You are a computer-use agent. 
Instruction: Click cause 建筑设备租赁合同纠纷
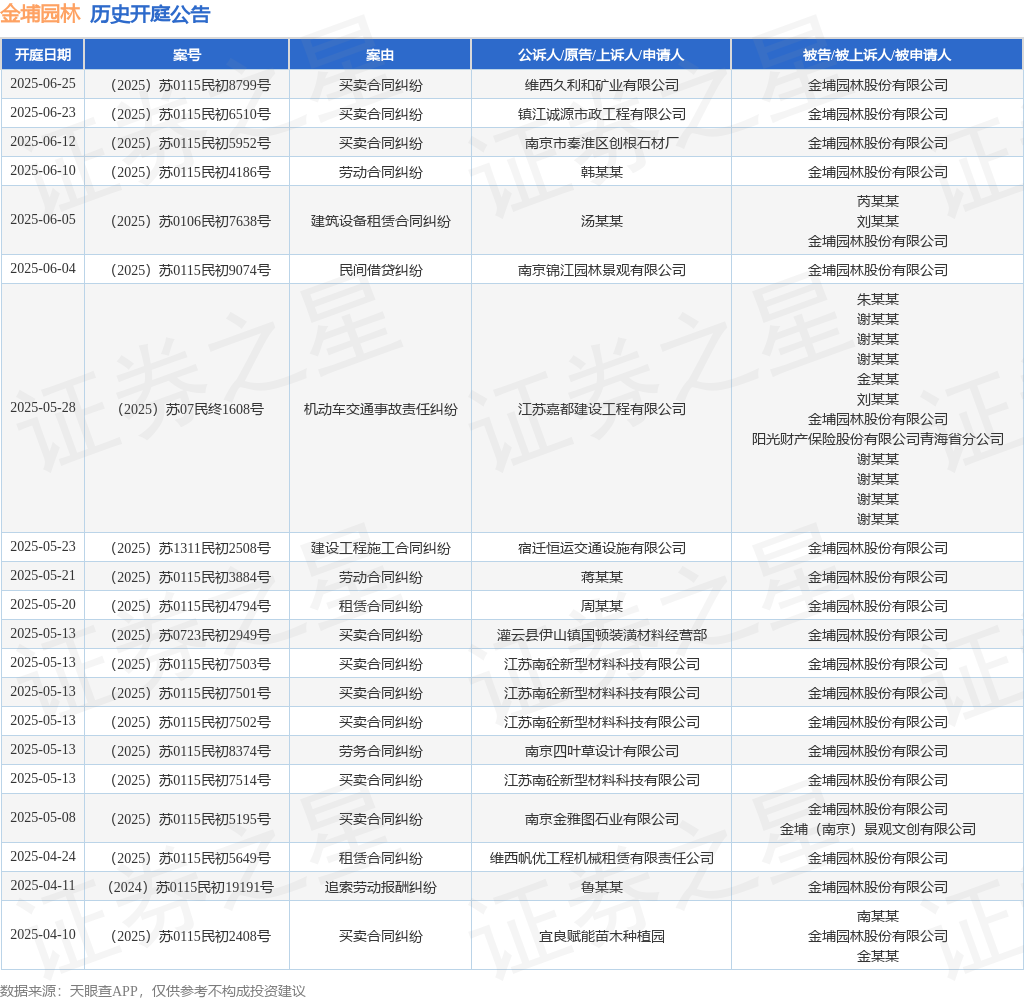tap(380, 221)
